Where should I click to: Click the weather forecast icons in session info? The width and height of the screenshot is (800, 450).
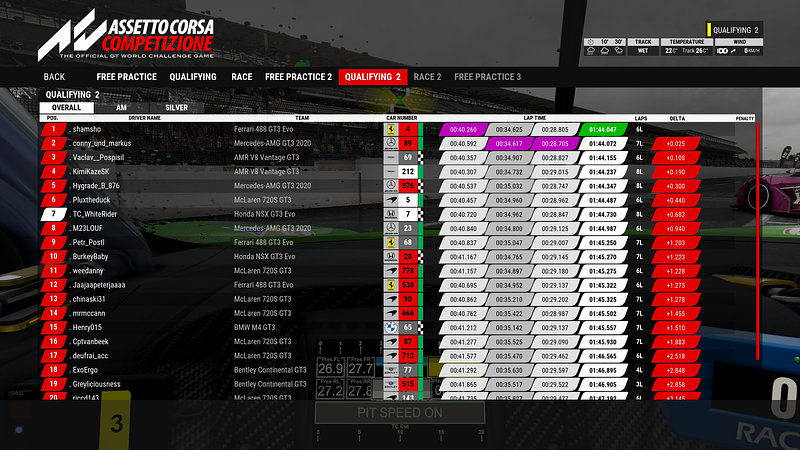coord(605,51)
